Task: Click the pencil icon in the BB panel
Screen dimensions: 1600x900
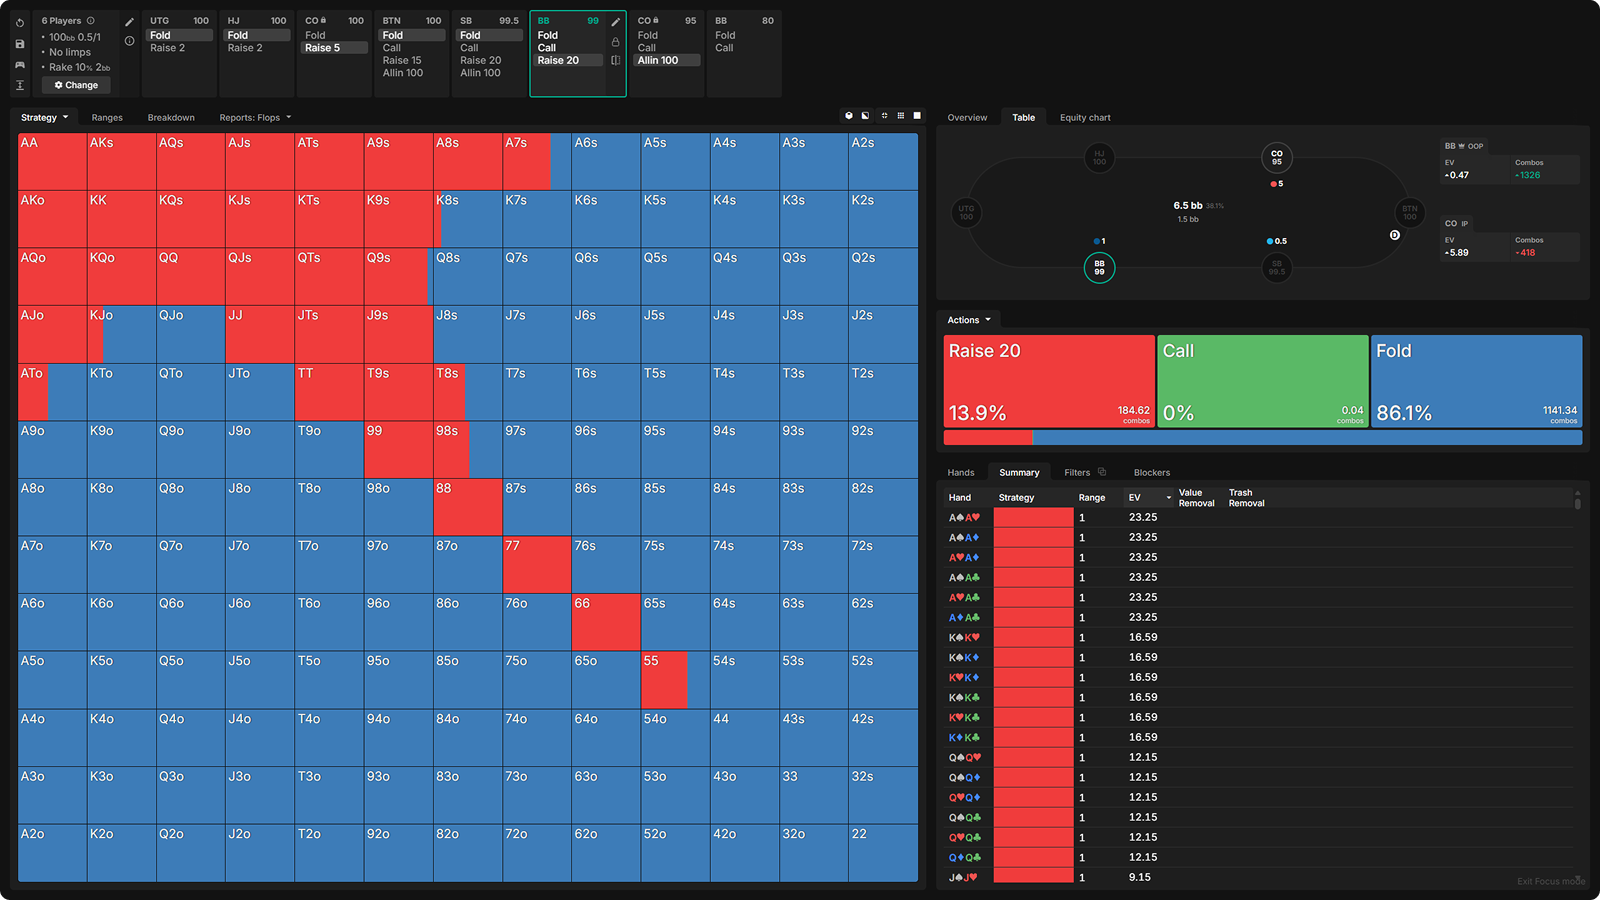Action: (615, 22)
